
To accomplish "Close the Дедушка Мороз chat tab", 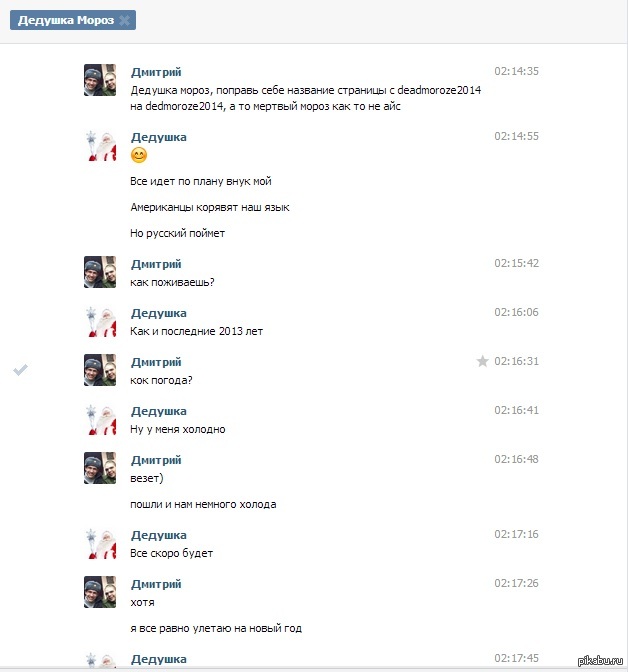I will click(x=124, y=20).
